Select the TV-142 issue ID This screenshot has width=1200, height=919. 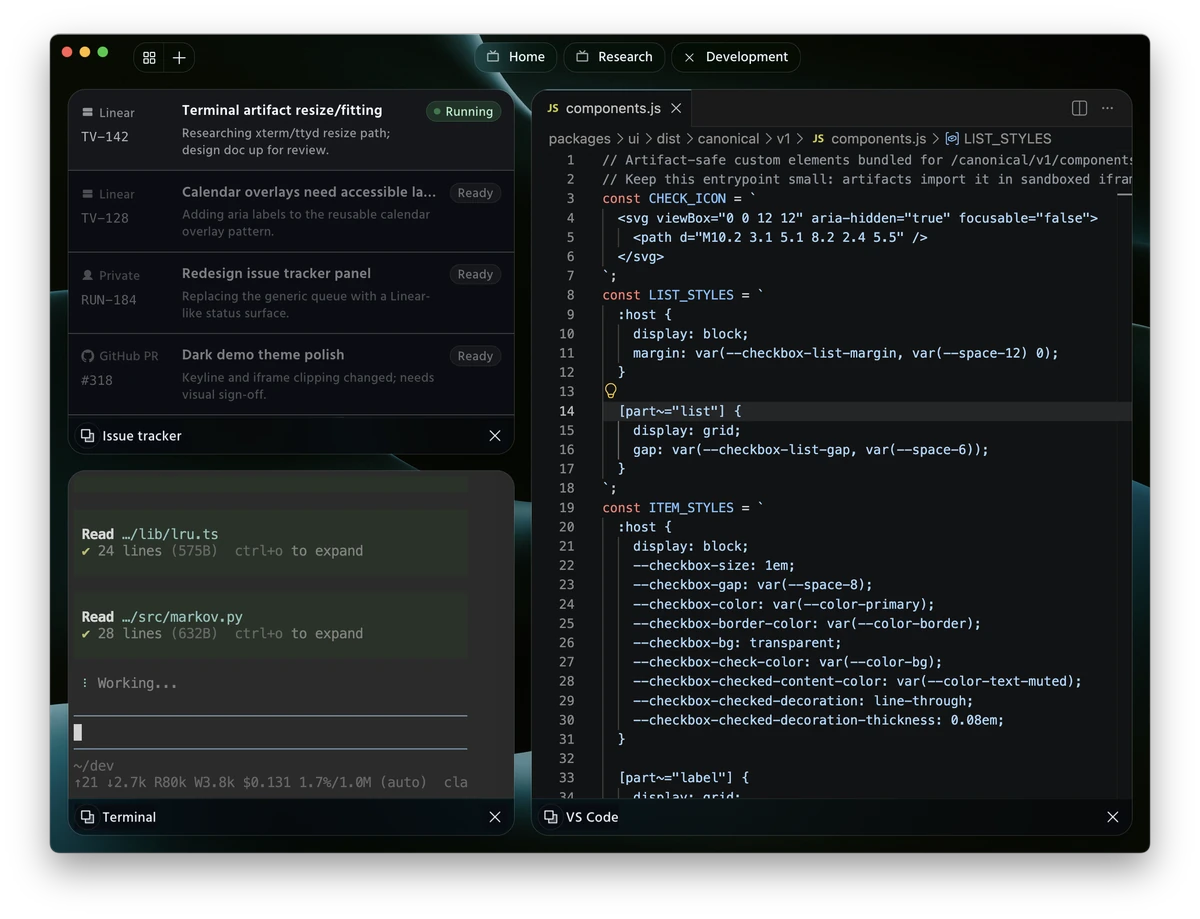click(105, 137)
